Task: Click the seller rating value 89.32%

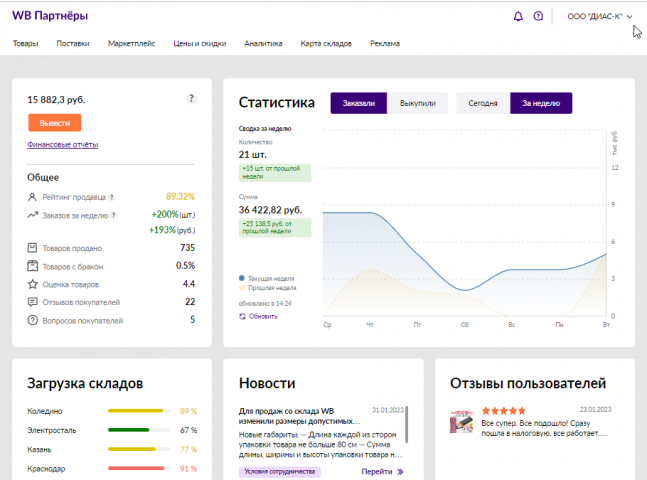Action: point(180,196)
